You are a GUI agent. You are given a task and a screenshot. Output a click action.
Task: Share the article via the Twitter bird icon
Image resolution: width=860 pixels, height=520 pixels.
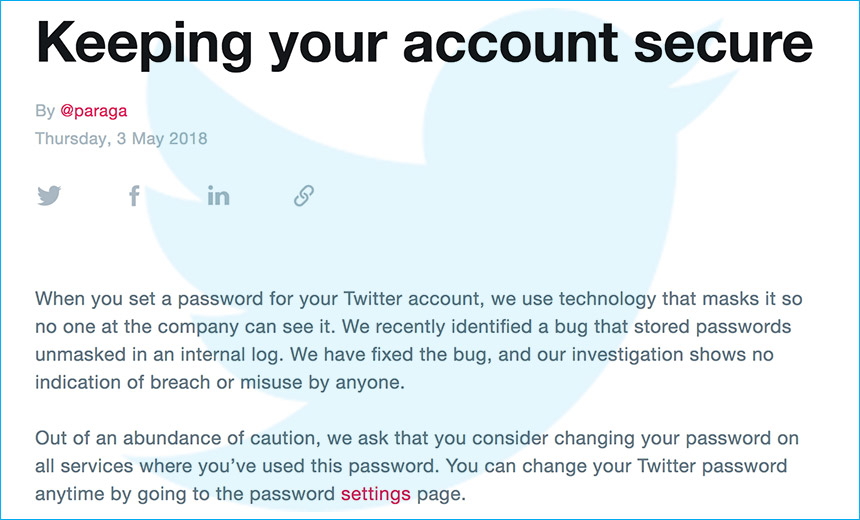click(49, 195)
